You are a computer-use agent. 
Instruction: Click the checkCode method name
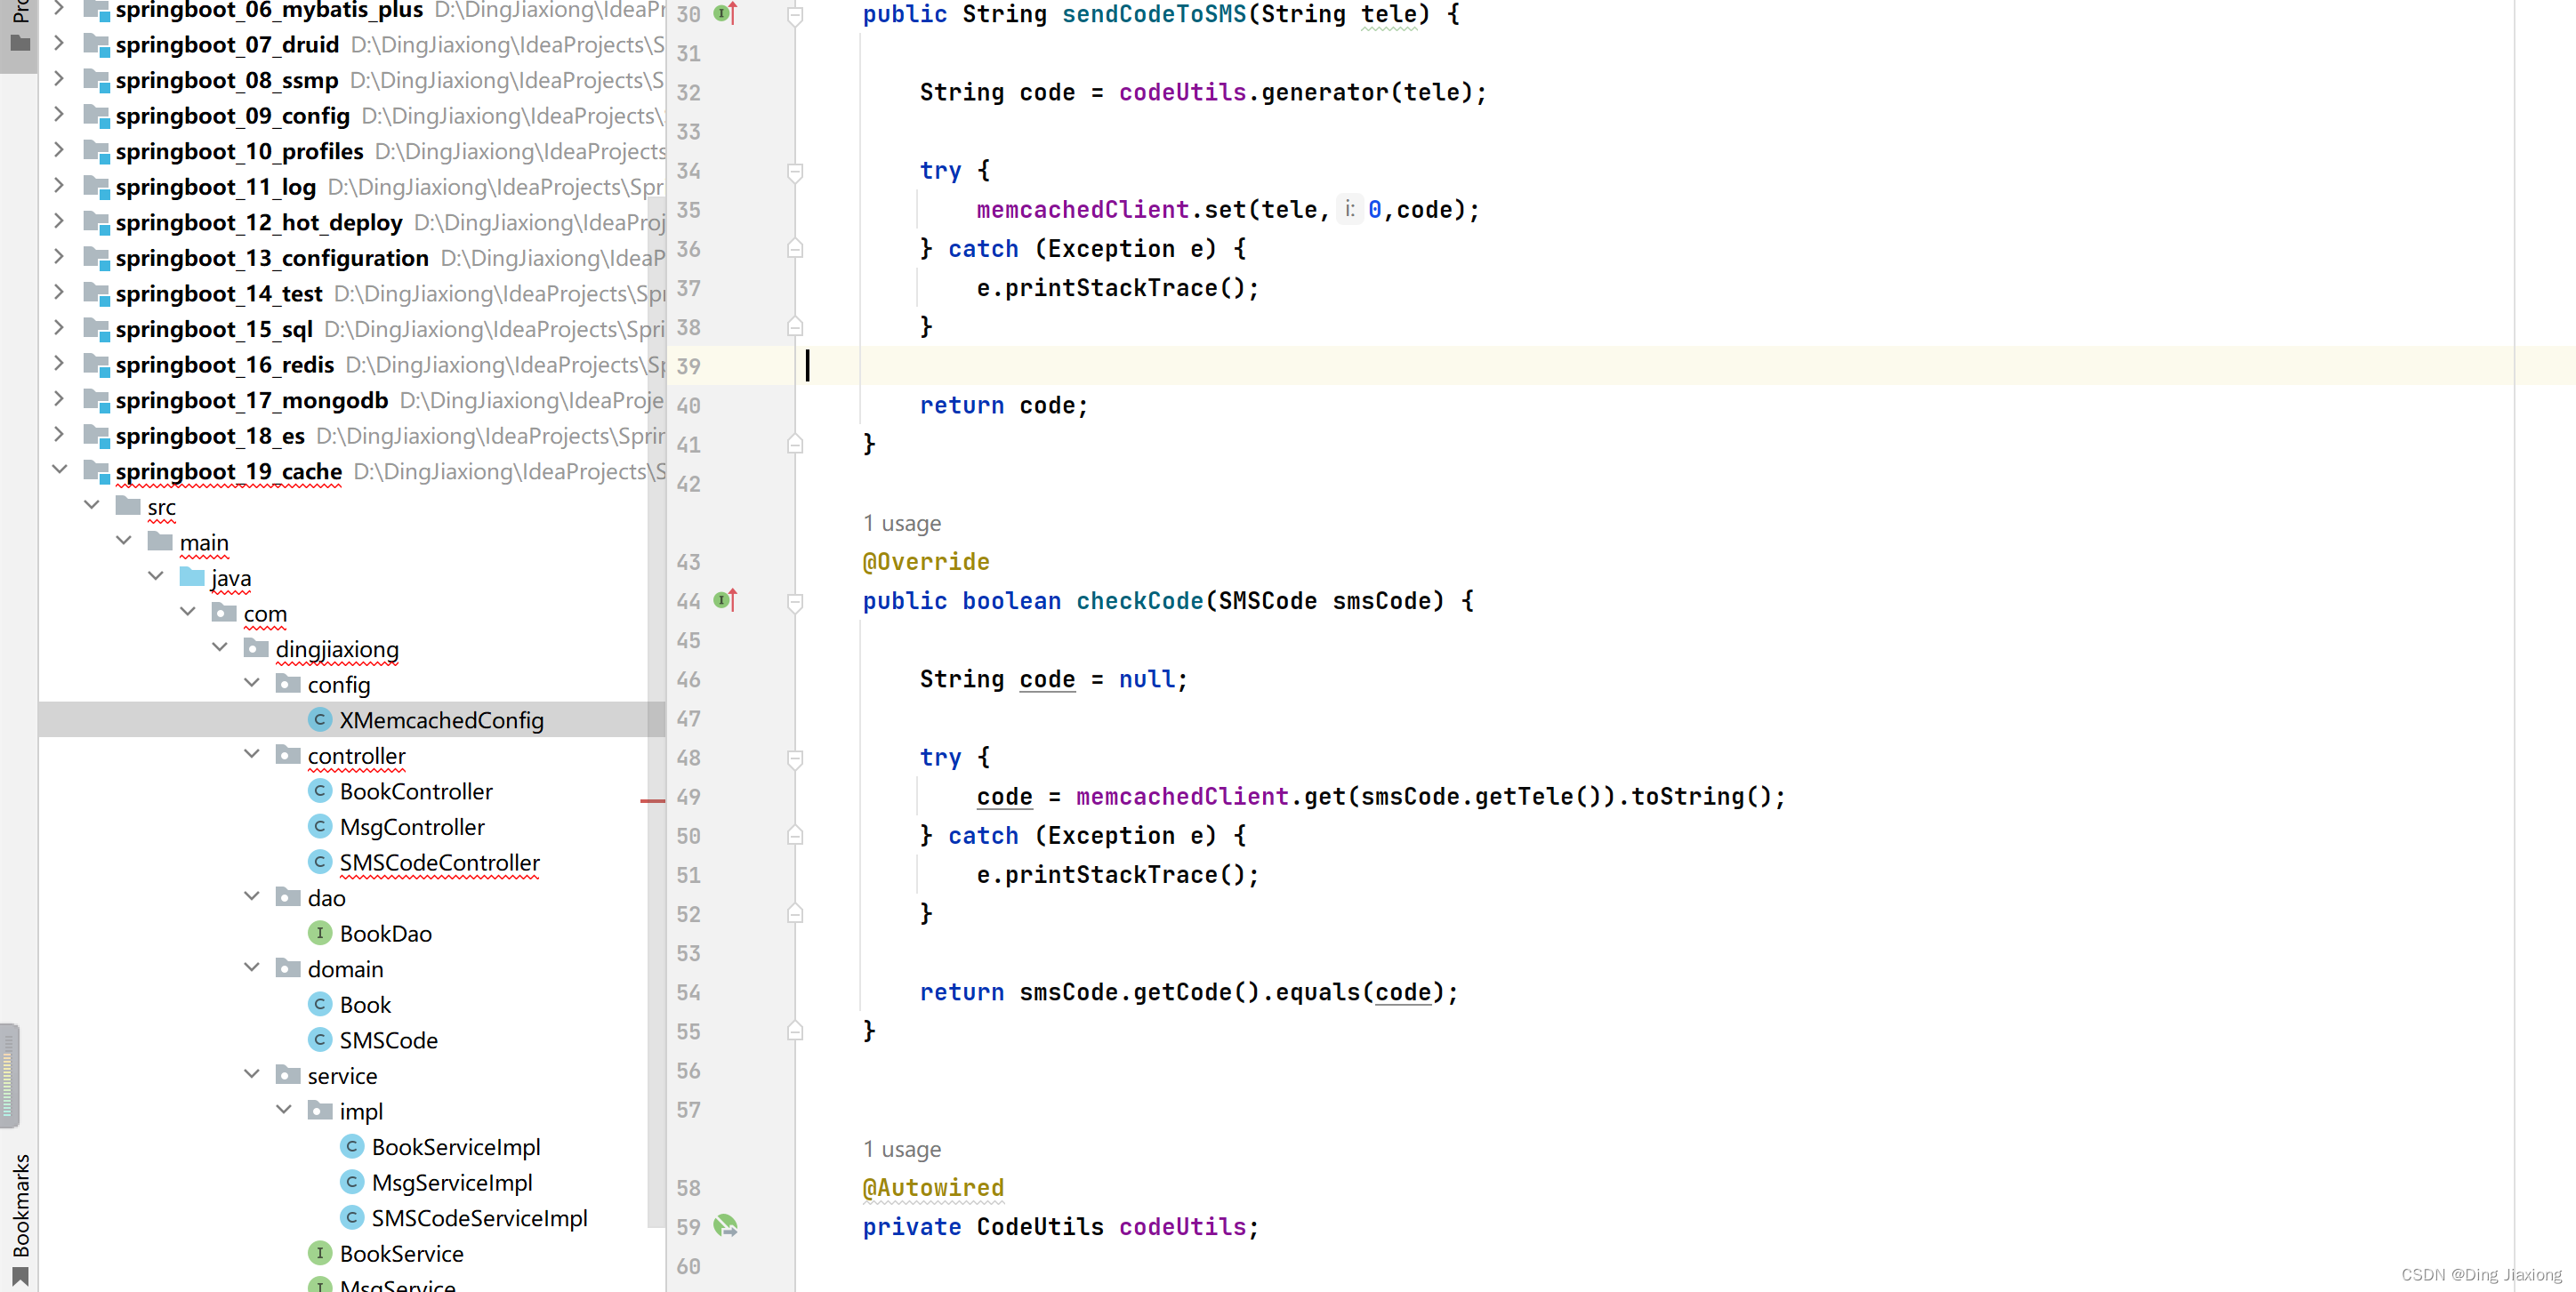point(1139,601)
